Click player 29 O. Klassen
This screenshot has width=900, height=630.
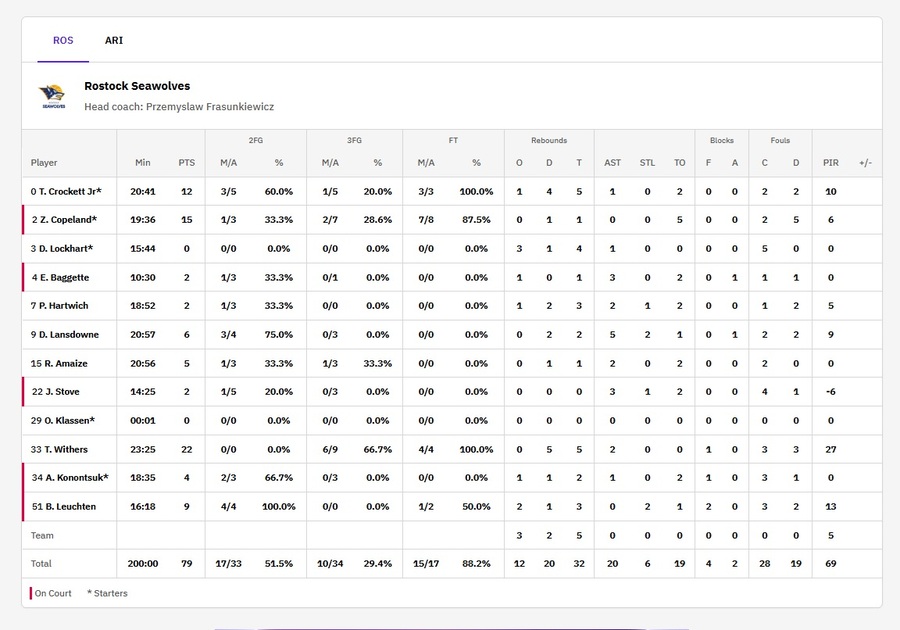pos(63,421)
